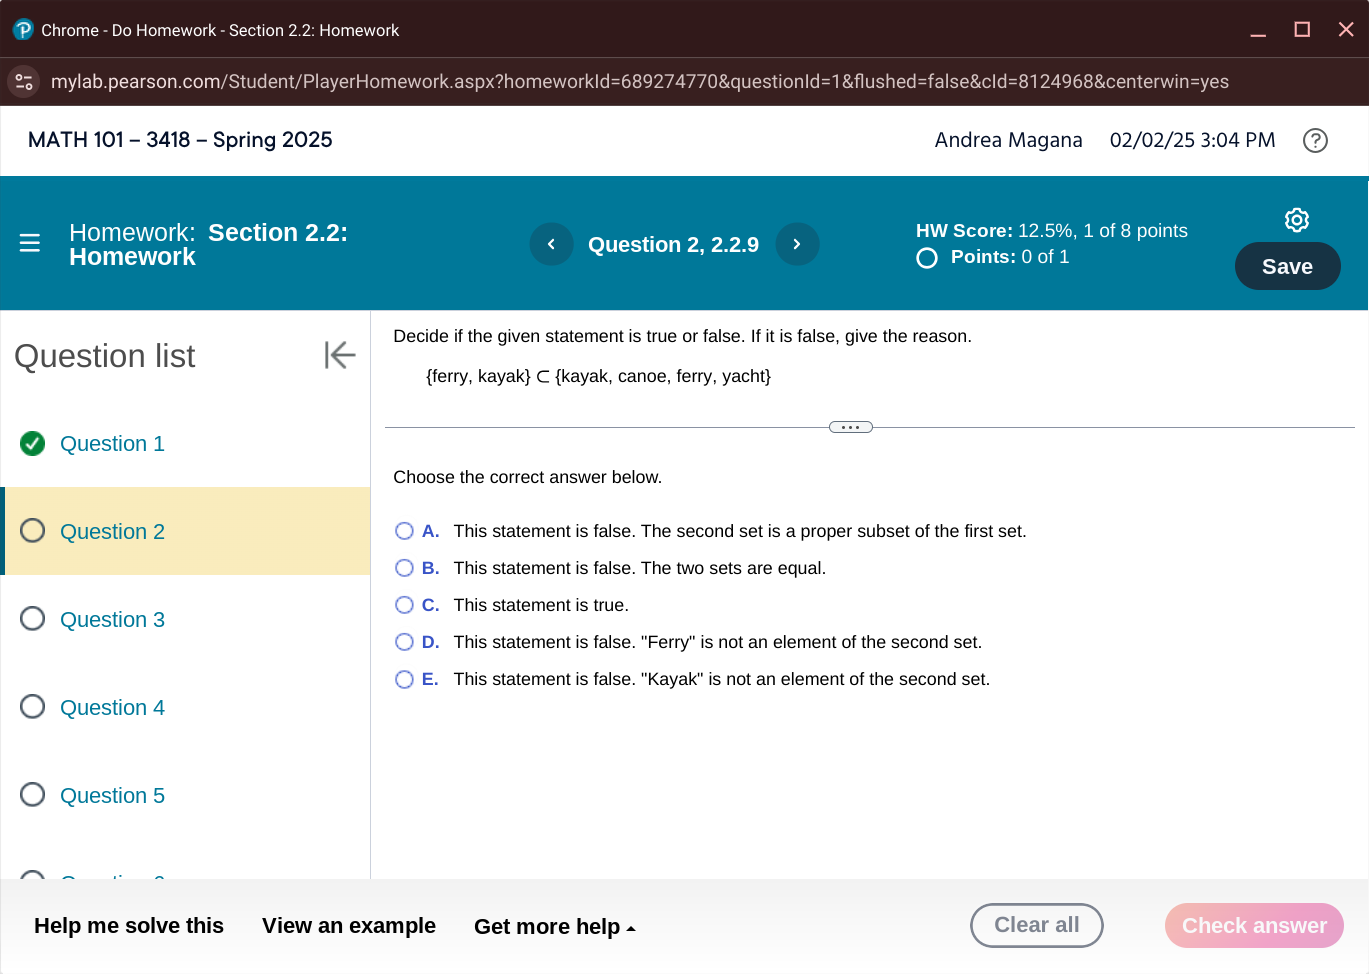The image size is (1369, 974).
Task: Collapse the Question list panel
Action: pos(339,354)
